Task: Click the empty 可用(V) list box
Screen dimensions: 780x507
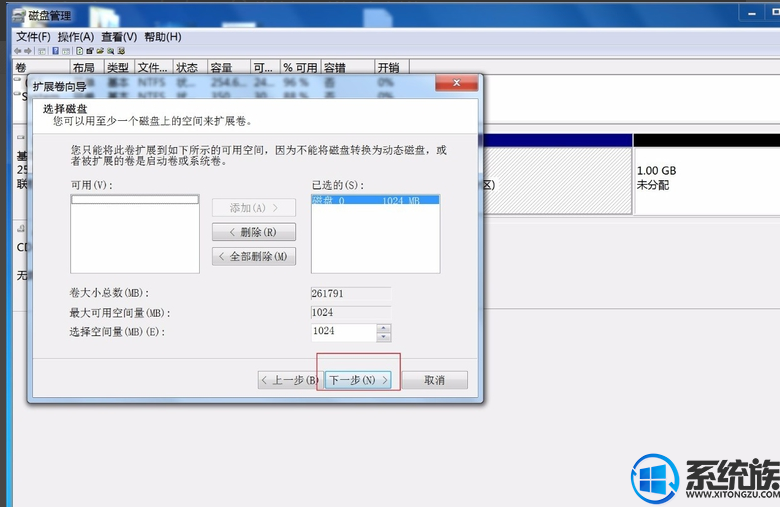Action: [135, 234]
